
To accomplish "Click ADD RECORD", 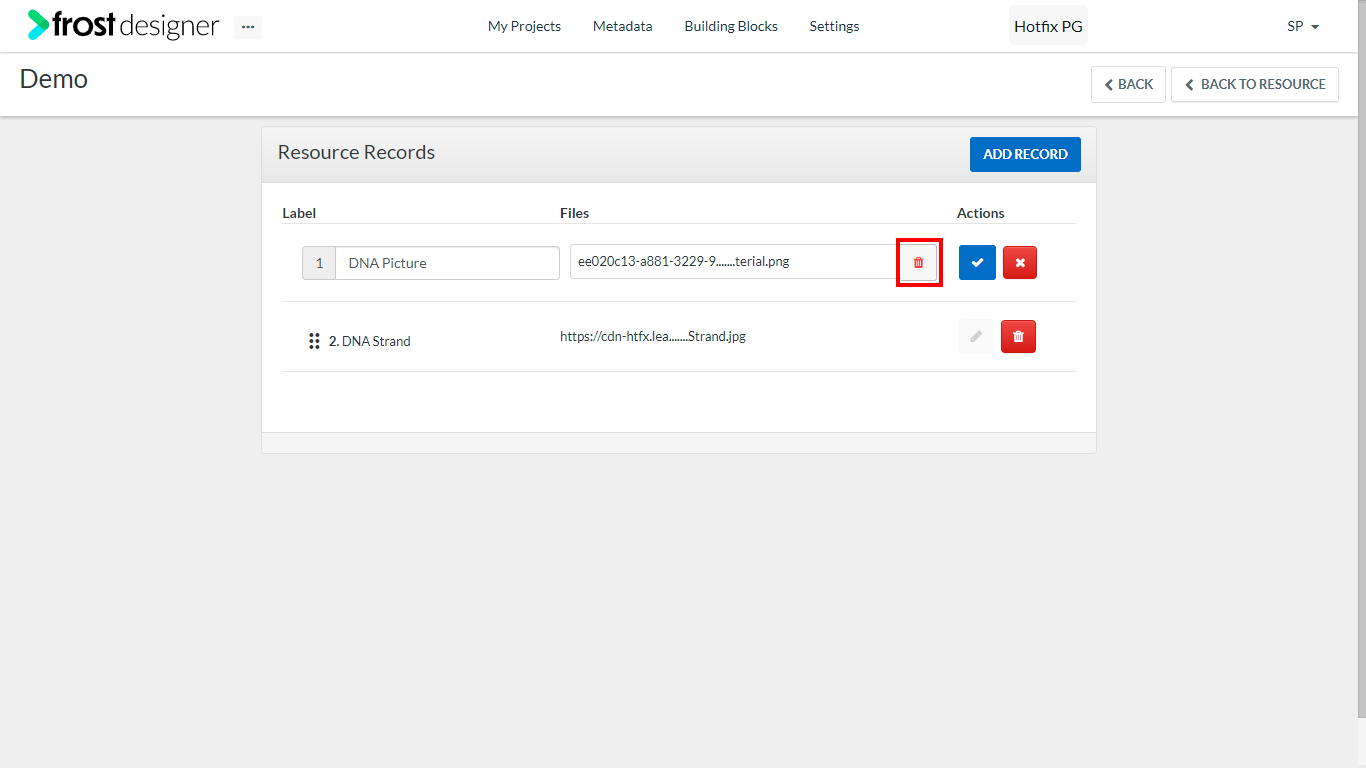I will [1025, 154].
